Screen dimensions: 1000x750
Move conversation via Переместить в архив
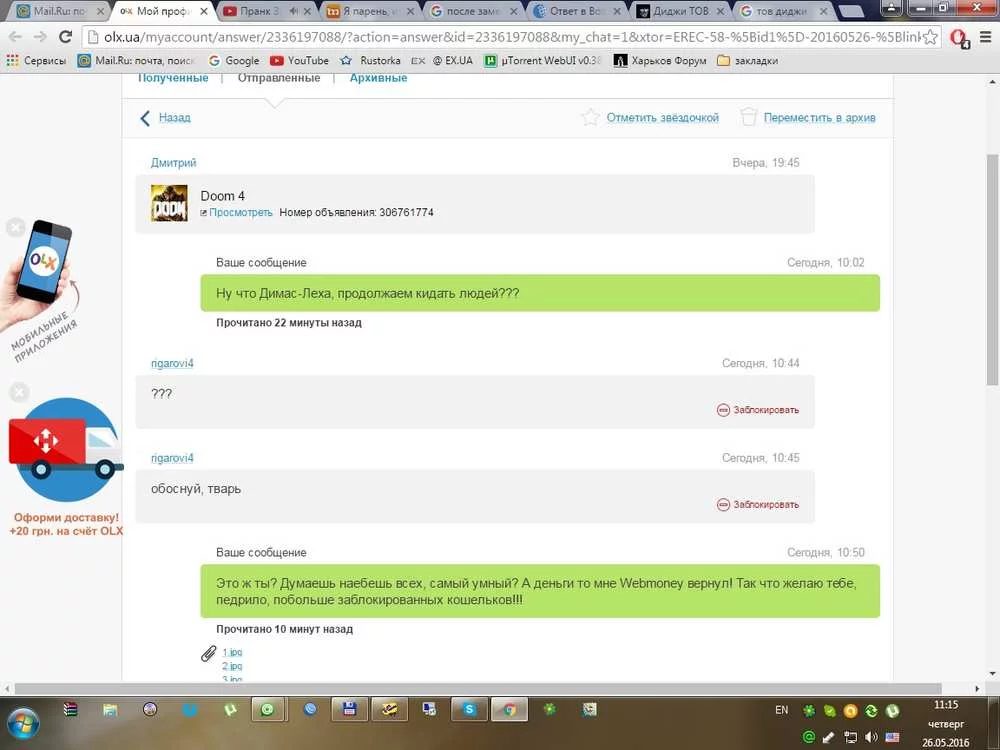[820, 117]
